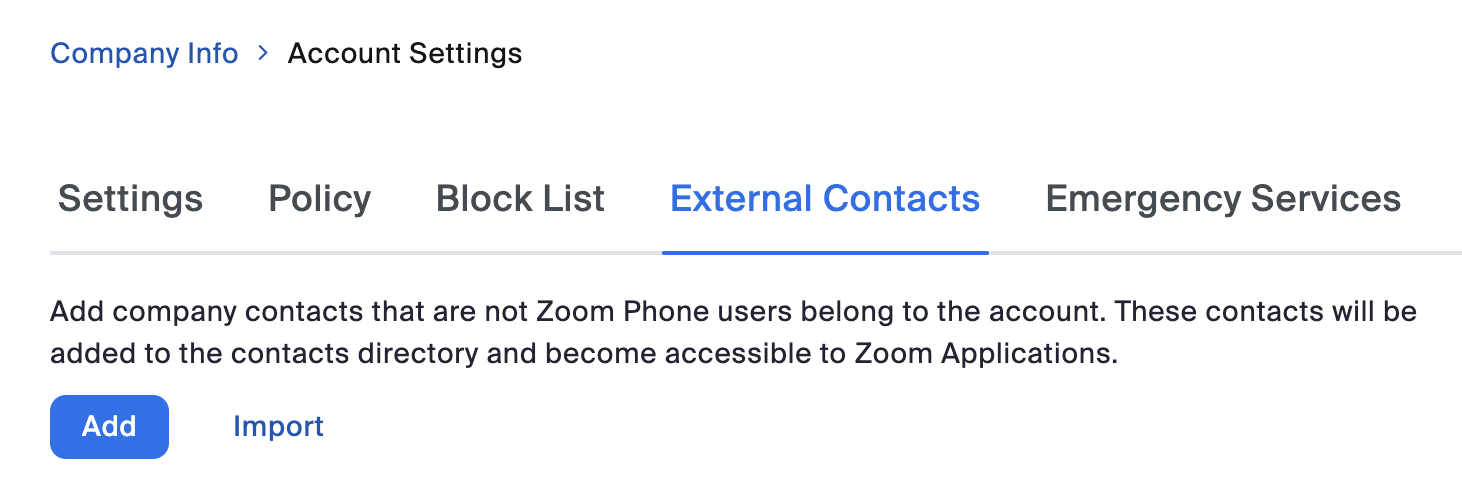Return to general Settings tab

(130, 198)
